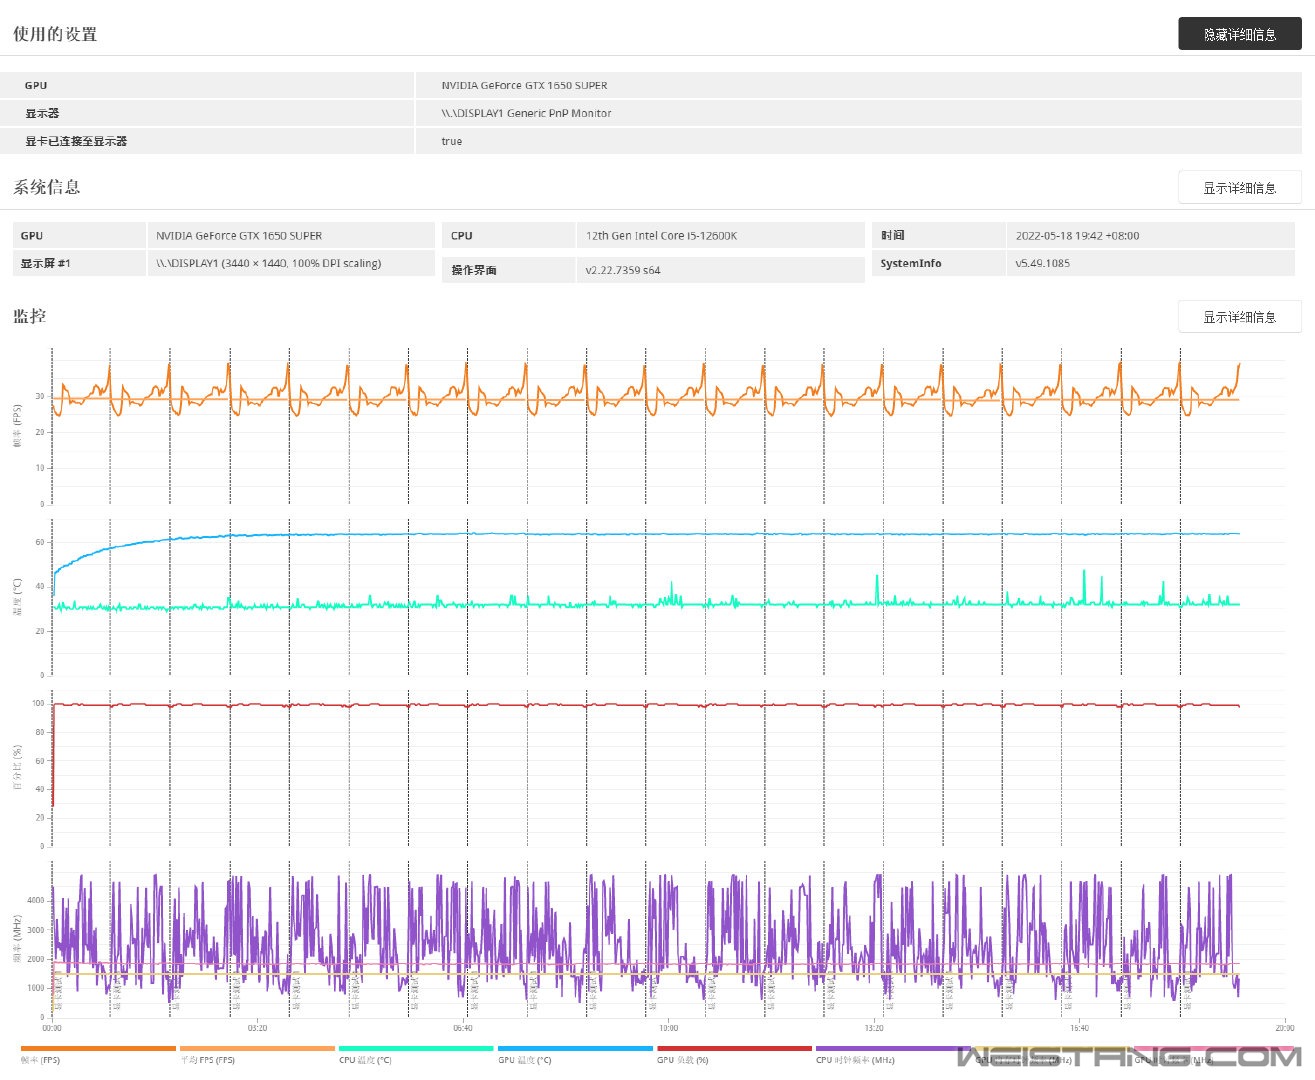Click the 使用的设置 section heading

tap(55, 34)
